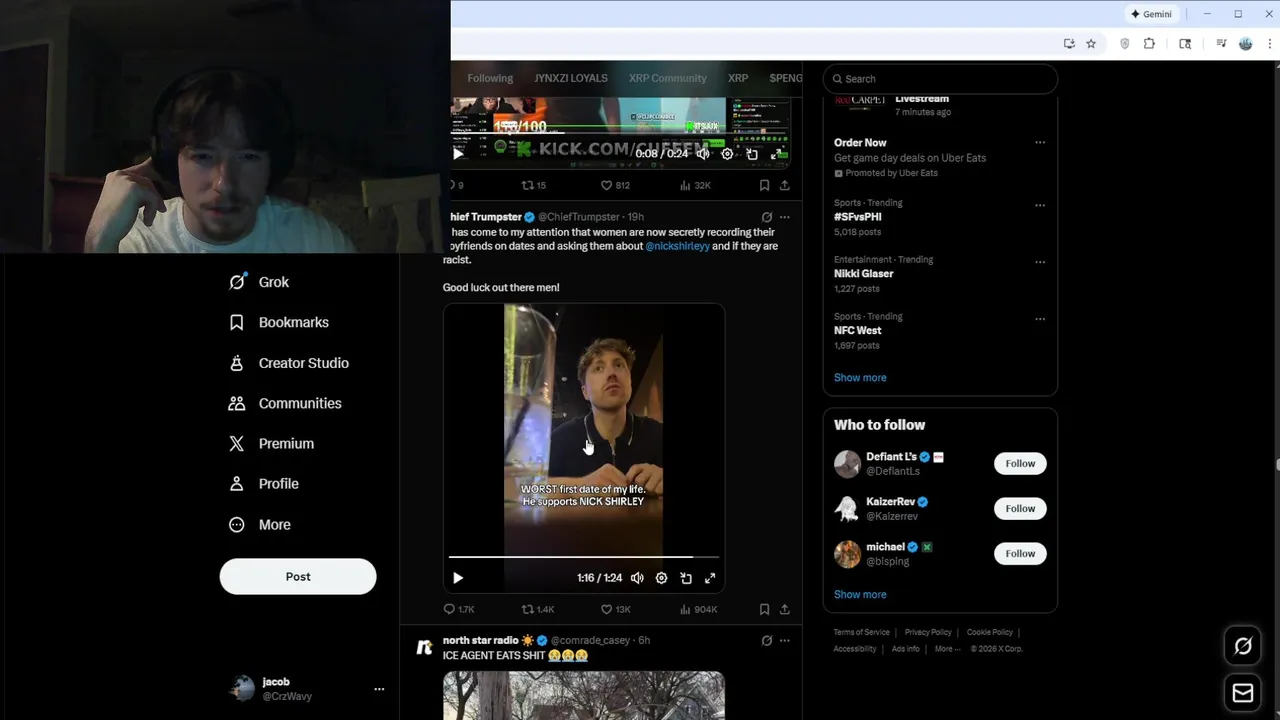The height and width of the screenshot is (720, 1280).
Task: Open Grok icon on north star radio post
Action: pos(767,640)
